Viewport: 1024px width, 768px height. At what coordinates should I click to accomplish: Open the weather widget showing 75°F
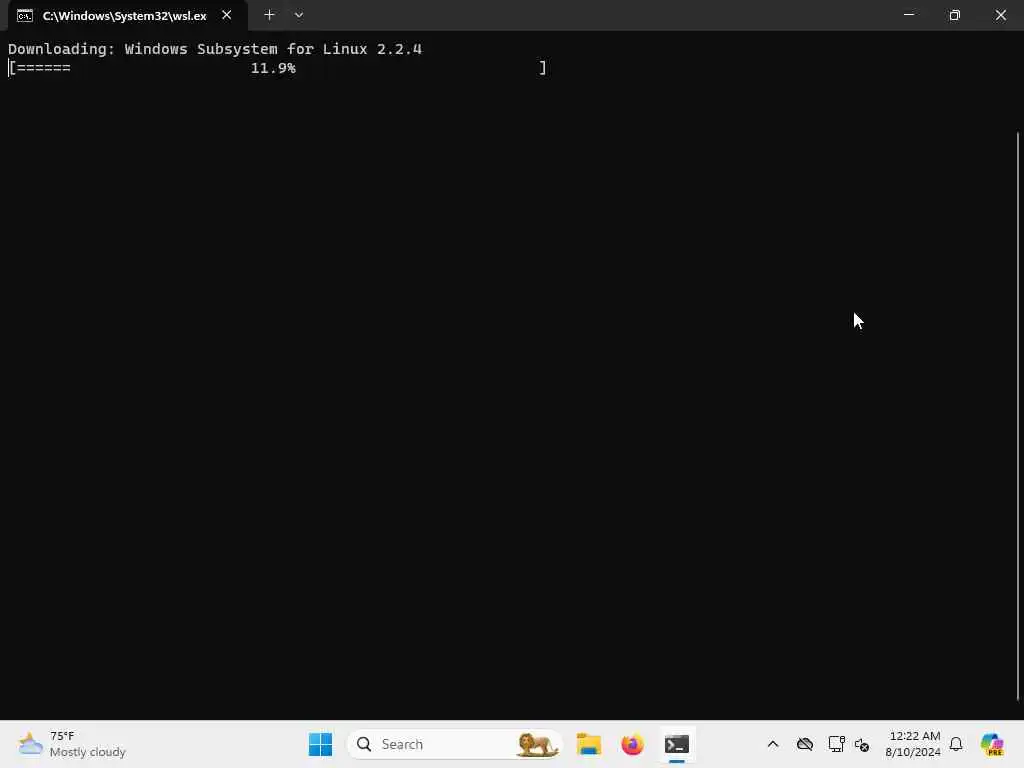click(72, 744)
